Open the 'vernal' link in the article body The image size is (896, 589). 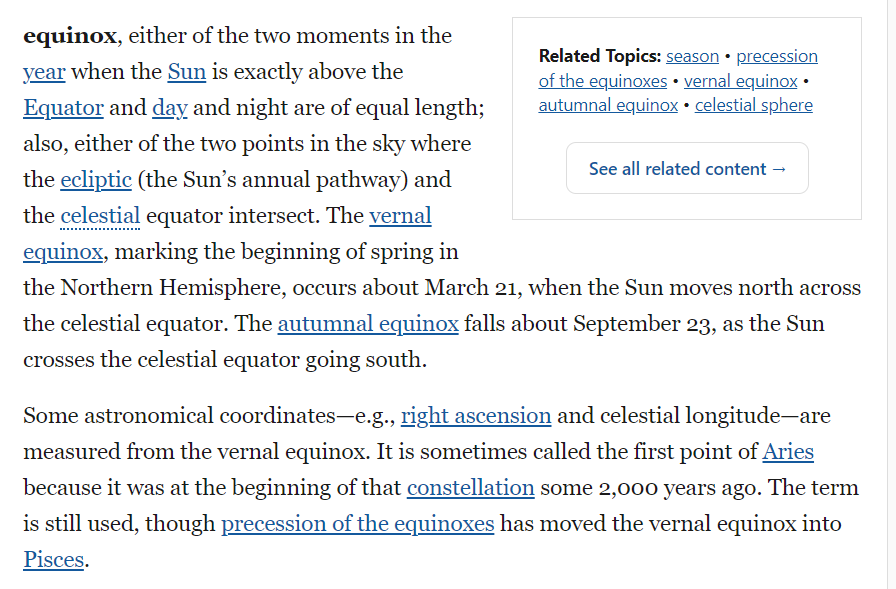coord(400,216)
